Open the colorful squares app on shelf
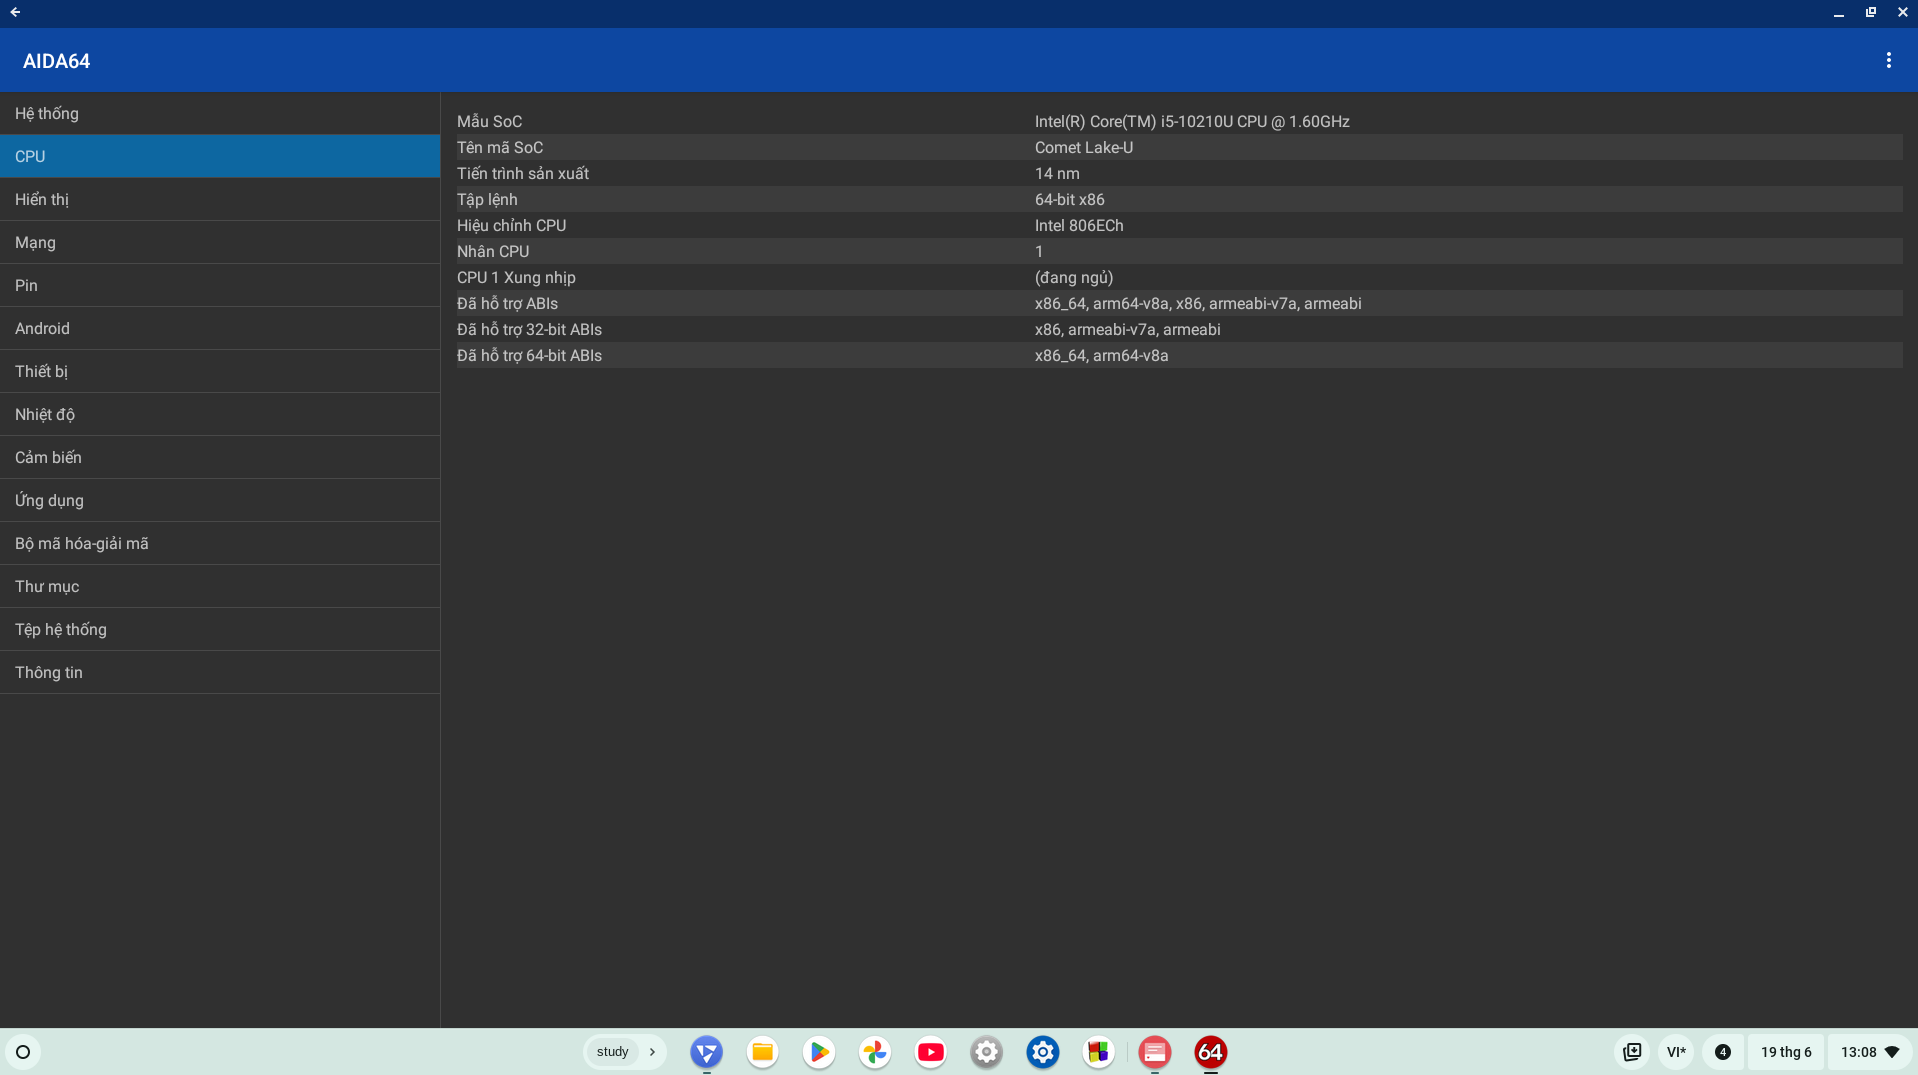Screen dimensions: 1918x1075 tap(1098, 1052)
